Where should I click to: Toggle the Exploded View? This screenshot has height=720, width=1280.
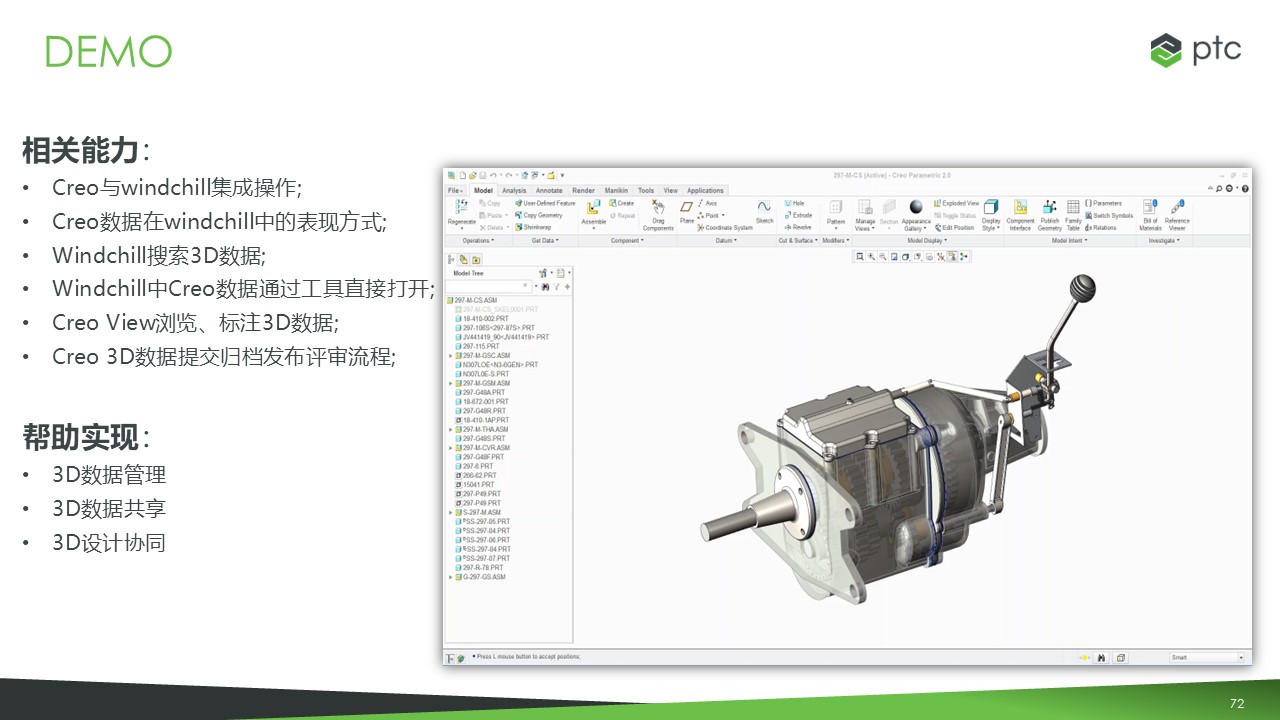point(957,203)
